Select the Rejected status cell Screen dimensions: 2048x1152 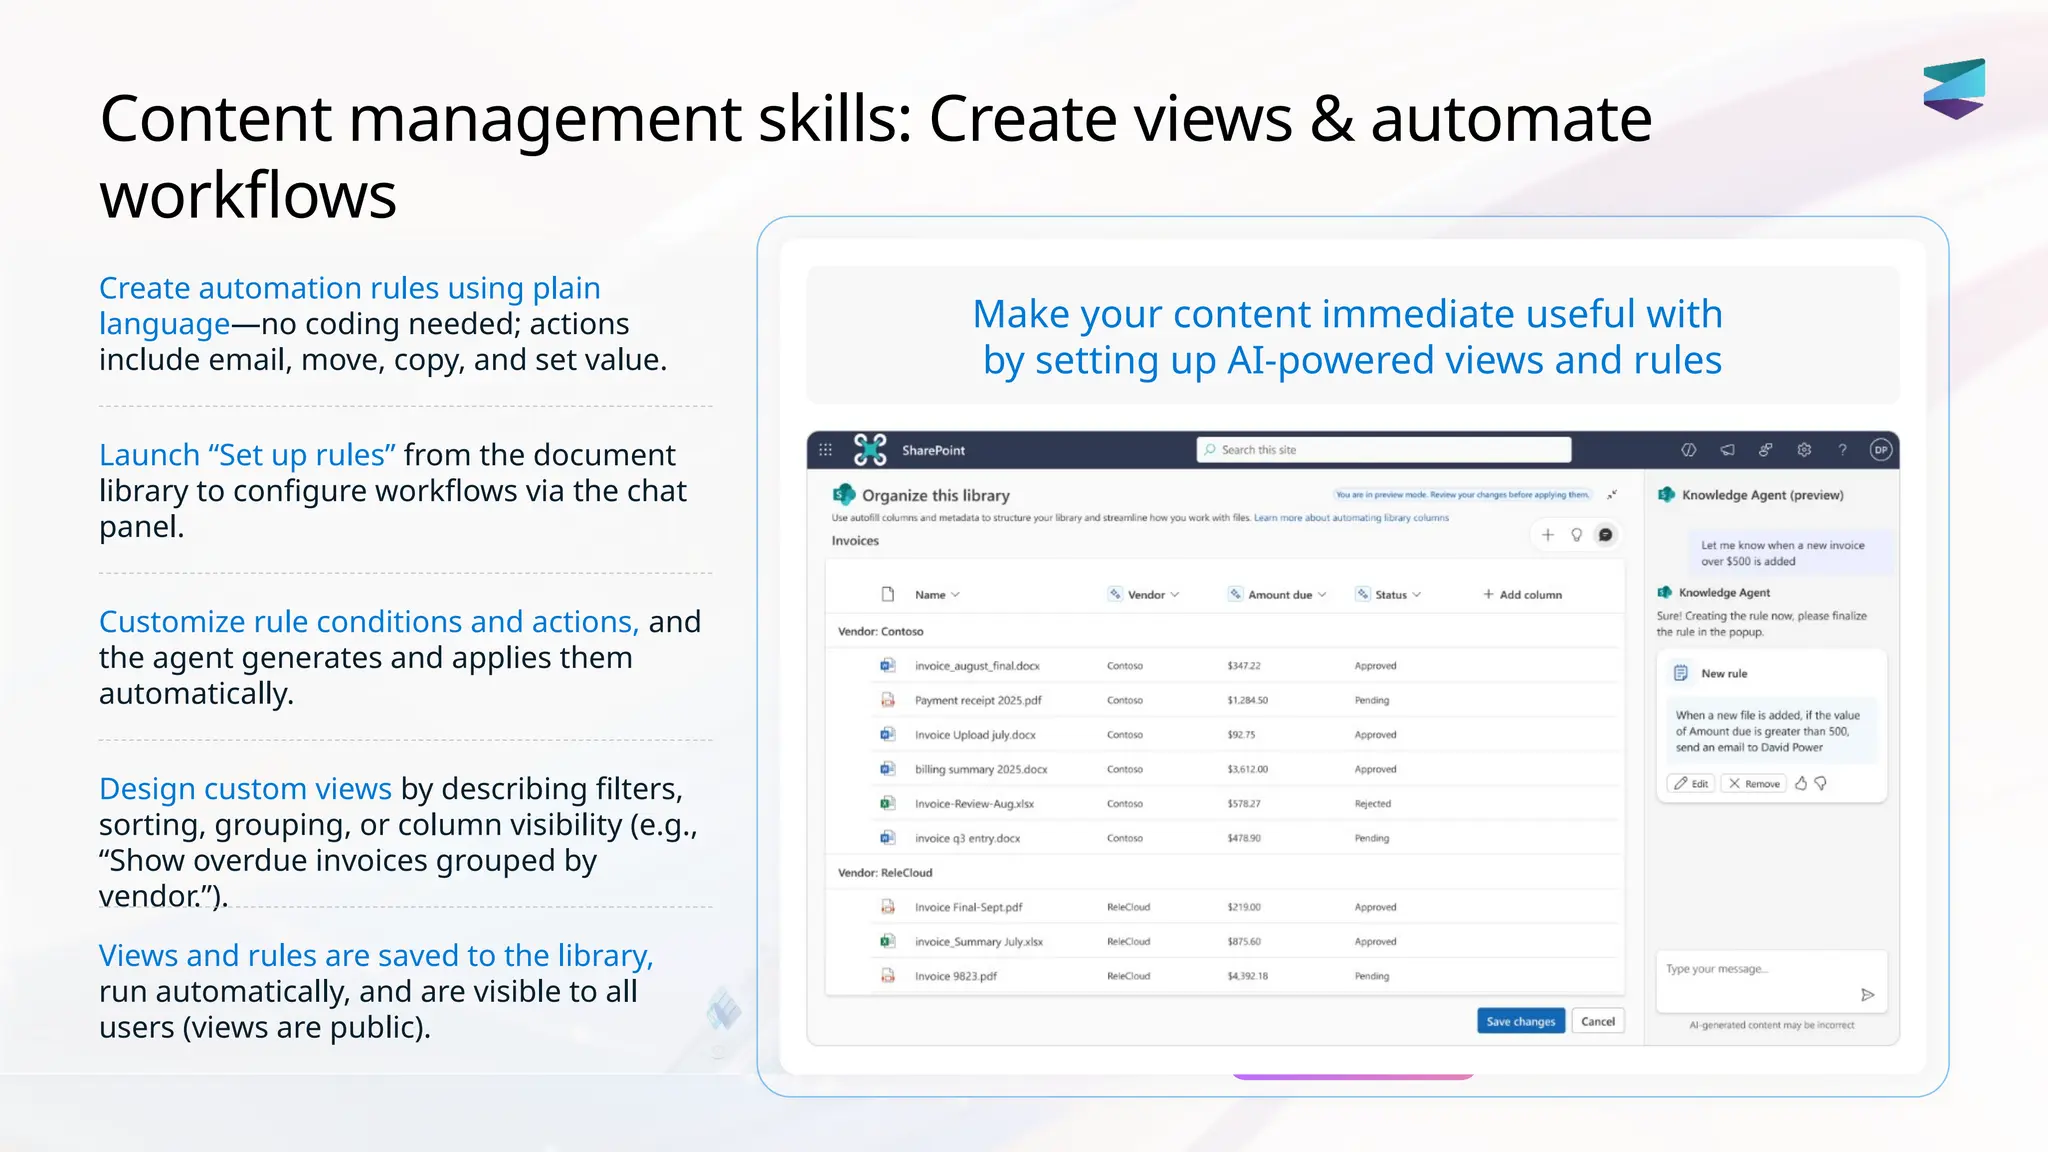click(1372, 803)
